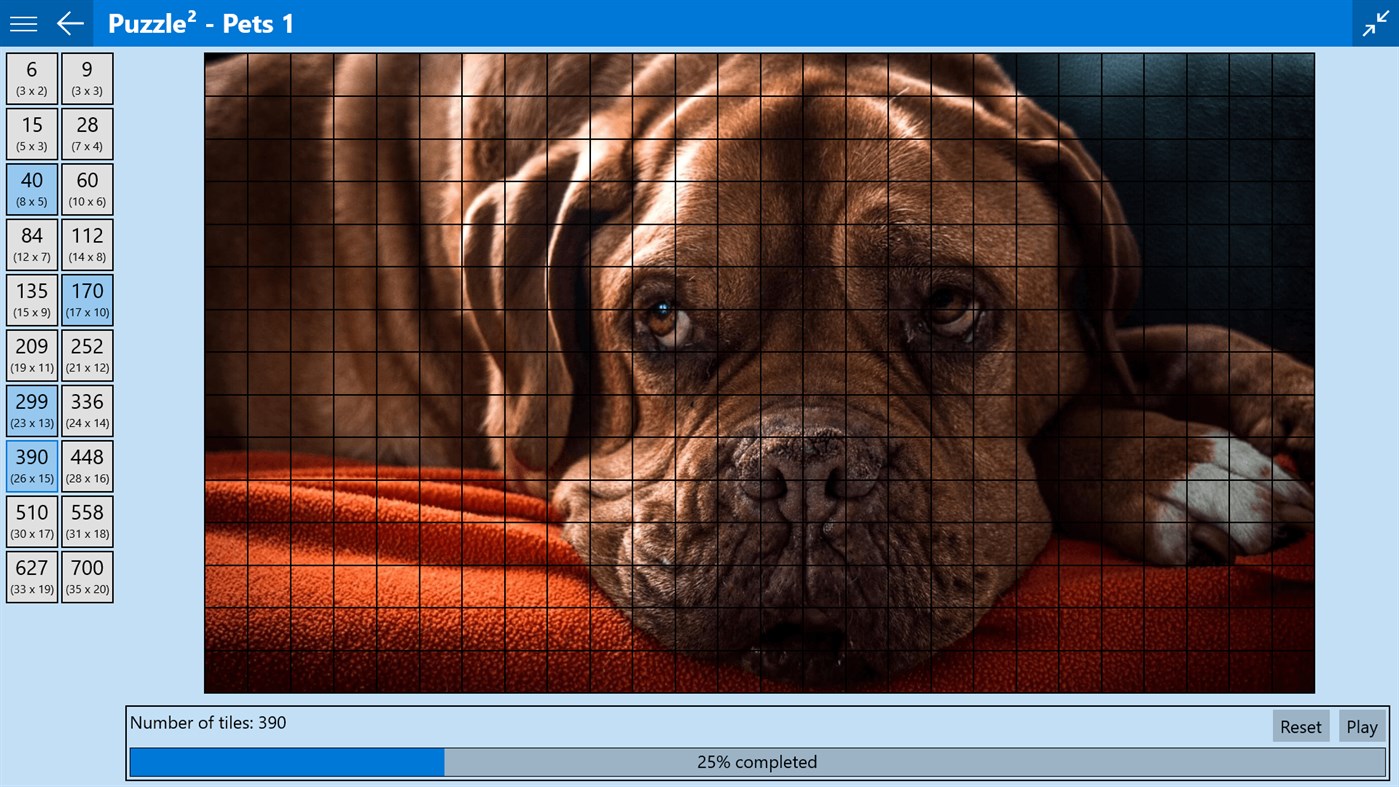Pick the 336 (24 x 14) layout

(87, 410)
